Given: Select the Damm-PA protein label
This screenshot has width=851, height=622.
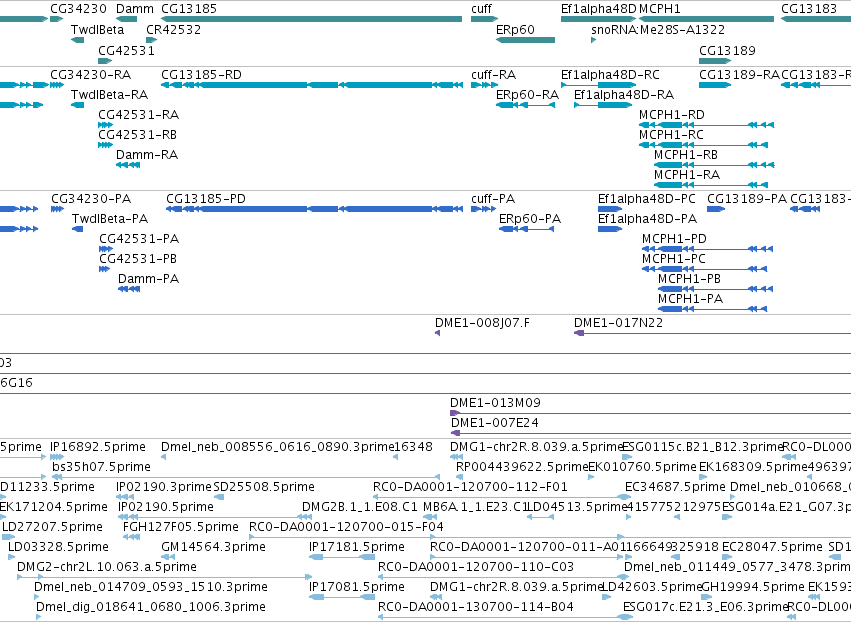Looking at the screenshot, I should 148,279.
